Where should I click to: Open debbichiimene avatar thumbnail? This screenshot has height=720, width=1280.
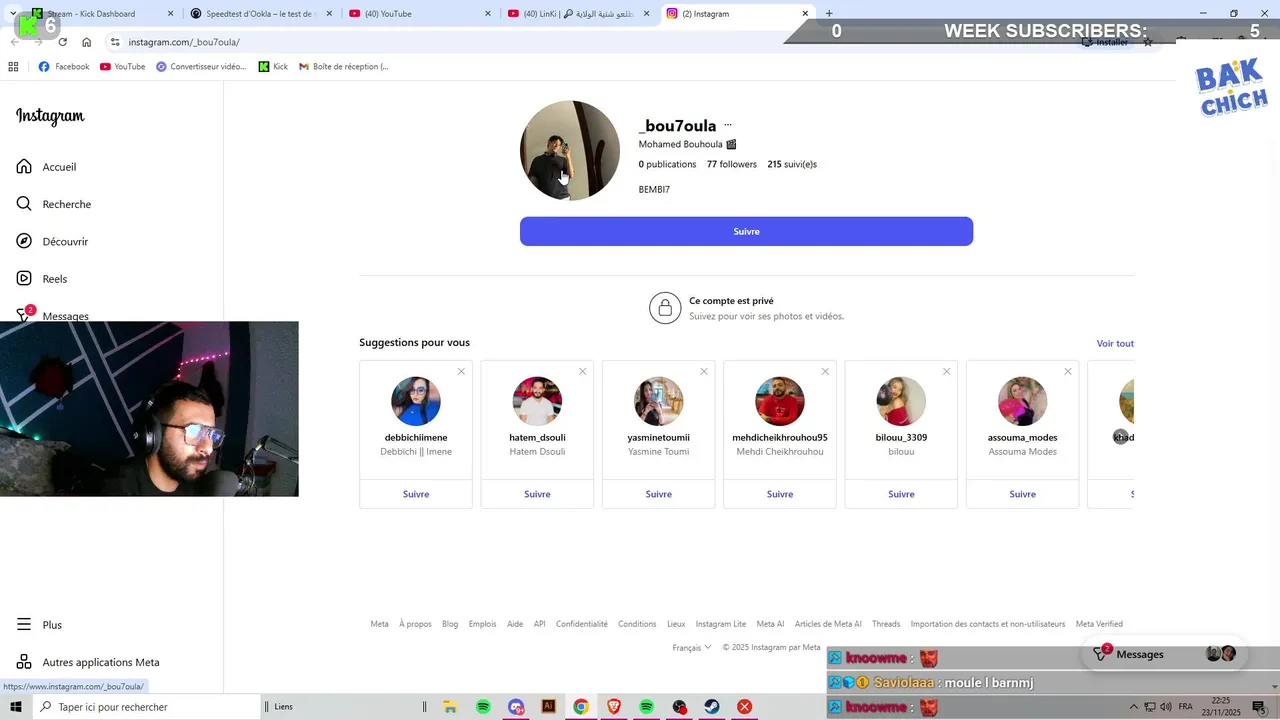point(416,401)
